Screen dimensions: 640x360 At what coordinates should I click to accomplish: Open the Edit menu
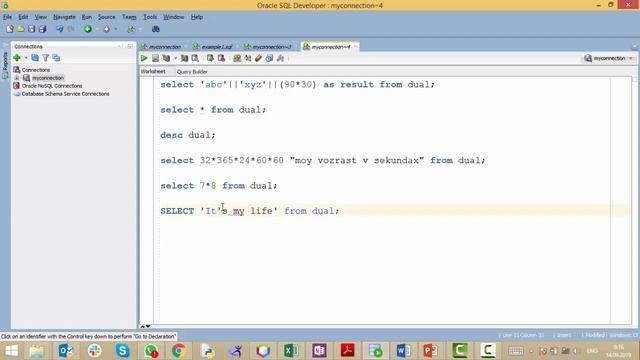point(23,17)
